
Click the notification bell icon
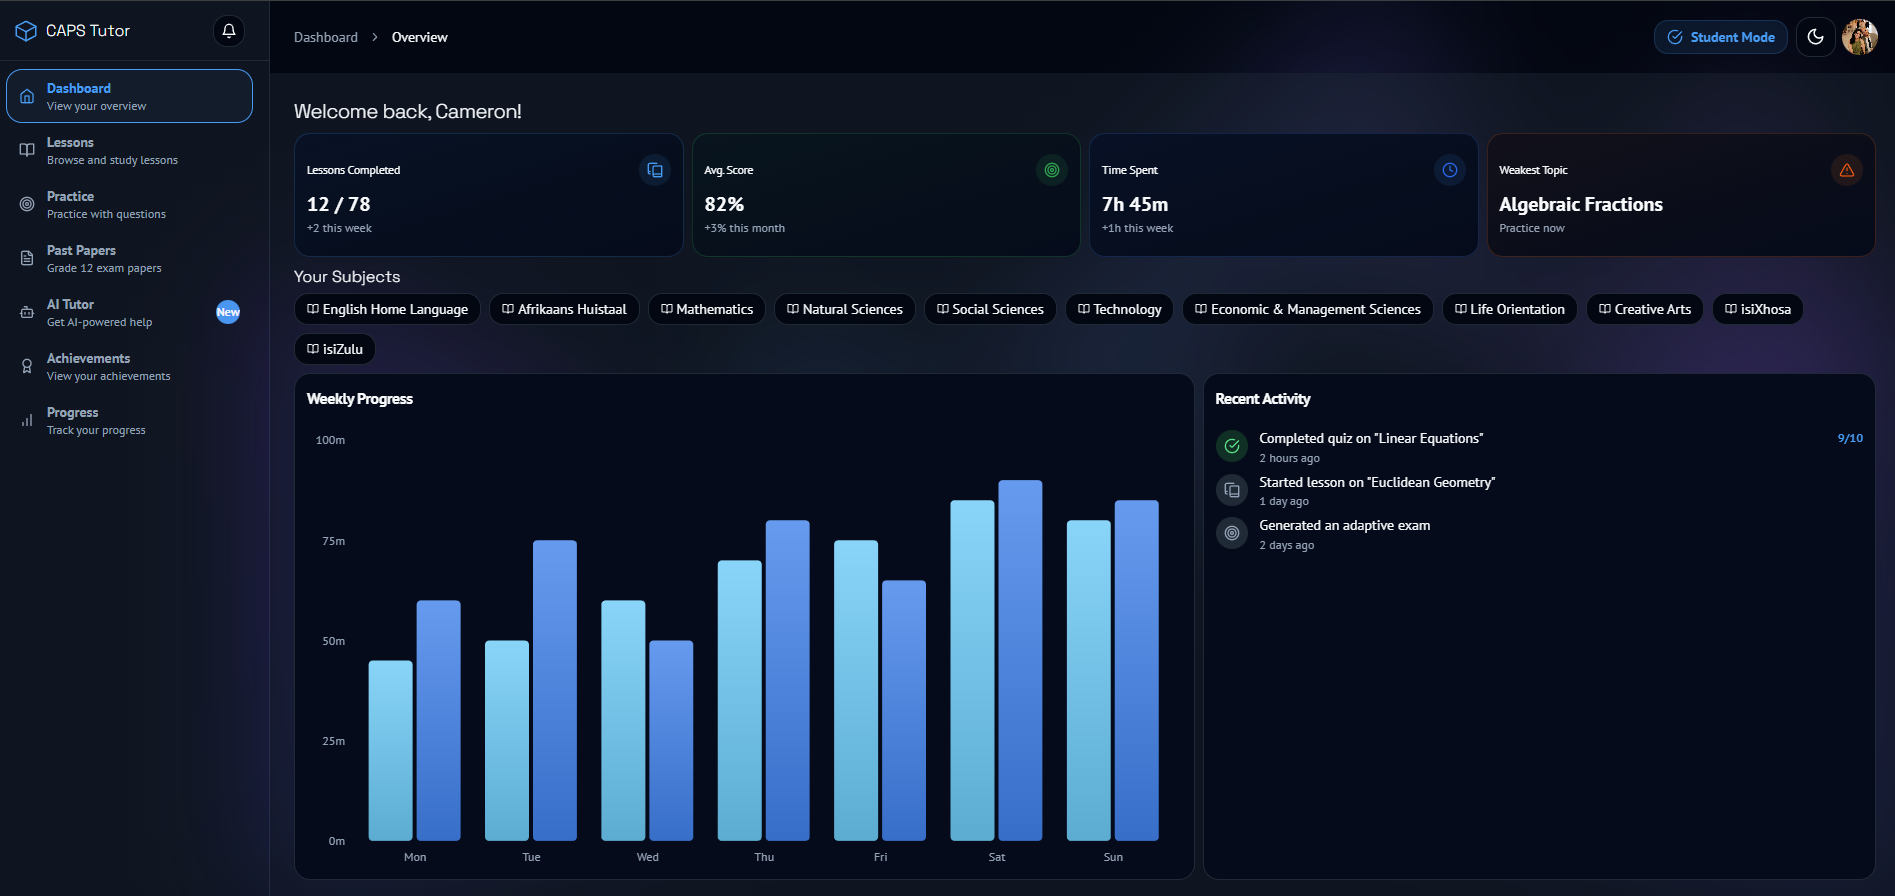pyautogui.click(x=229, y=31)
